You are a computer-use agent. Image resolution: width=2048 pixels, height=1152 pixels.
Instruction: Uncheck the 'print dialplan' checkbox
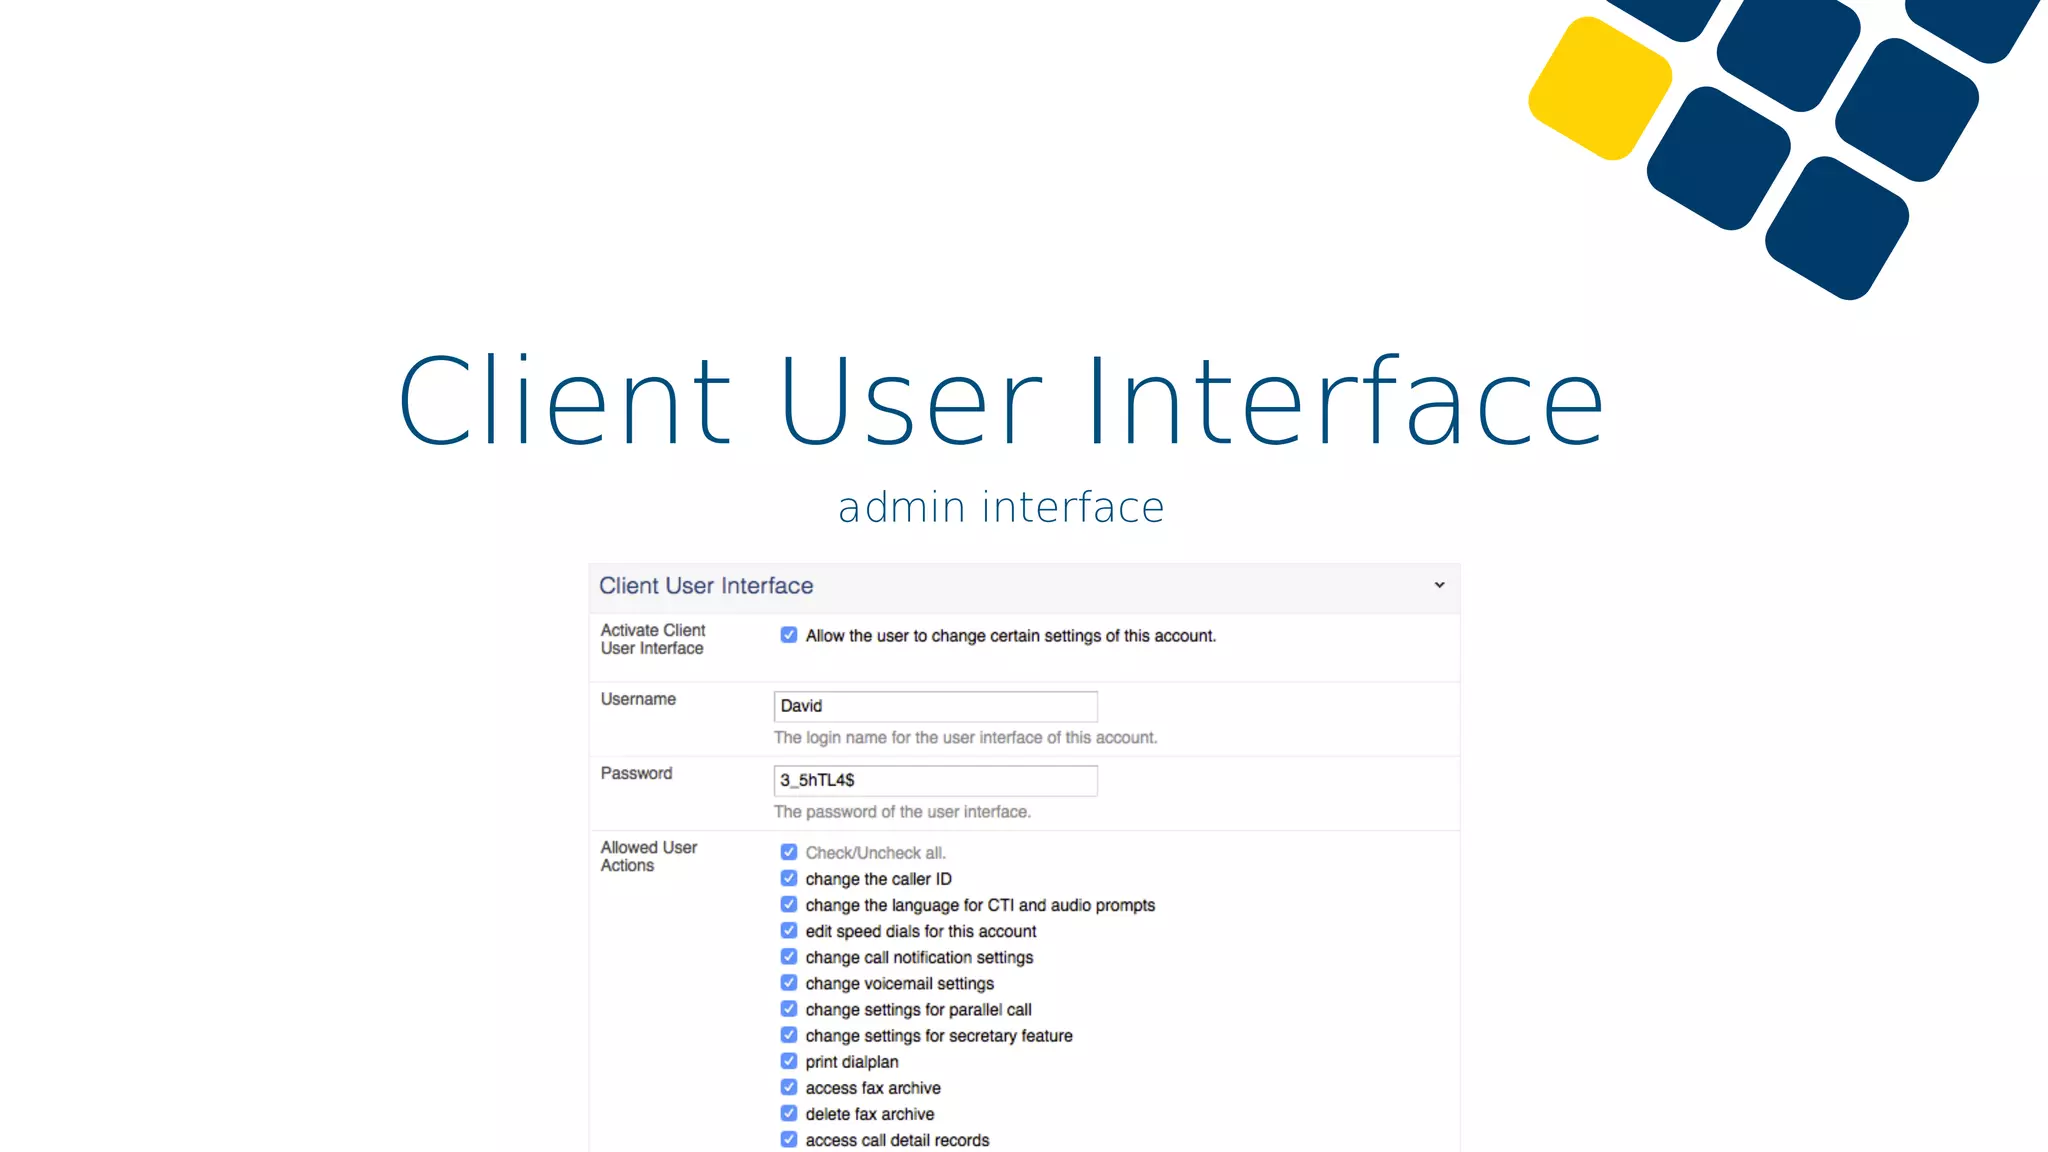[789, 1061]
